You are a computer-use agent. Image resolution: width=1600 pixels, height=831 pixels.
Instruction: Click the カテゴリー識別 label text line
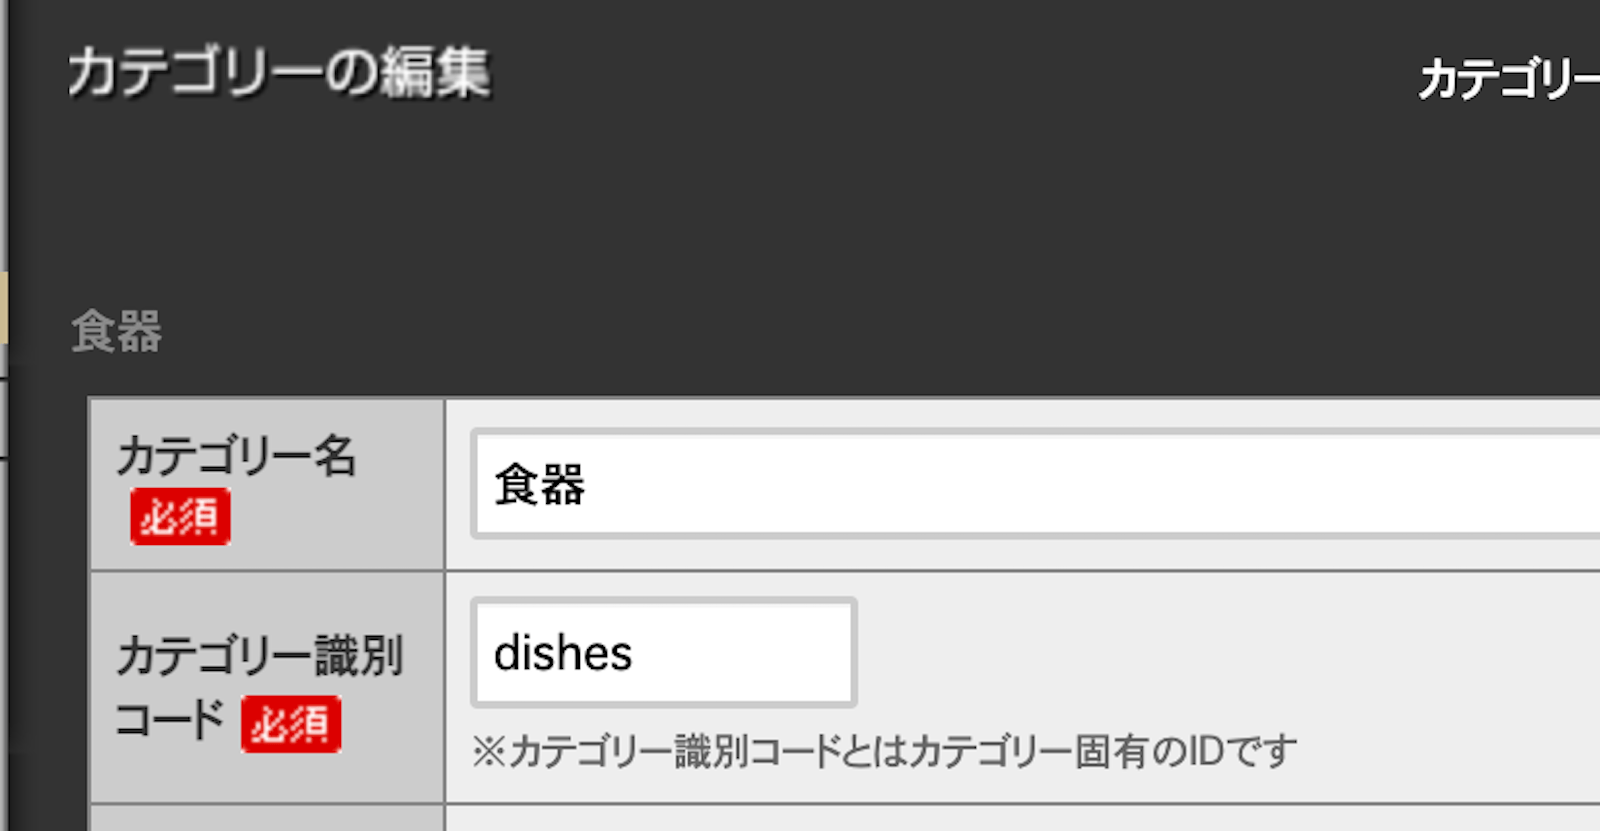(259, 656)
